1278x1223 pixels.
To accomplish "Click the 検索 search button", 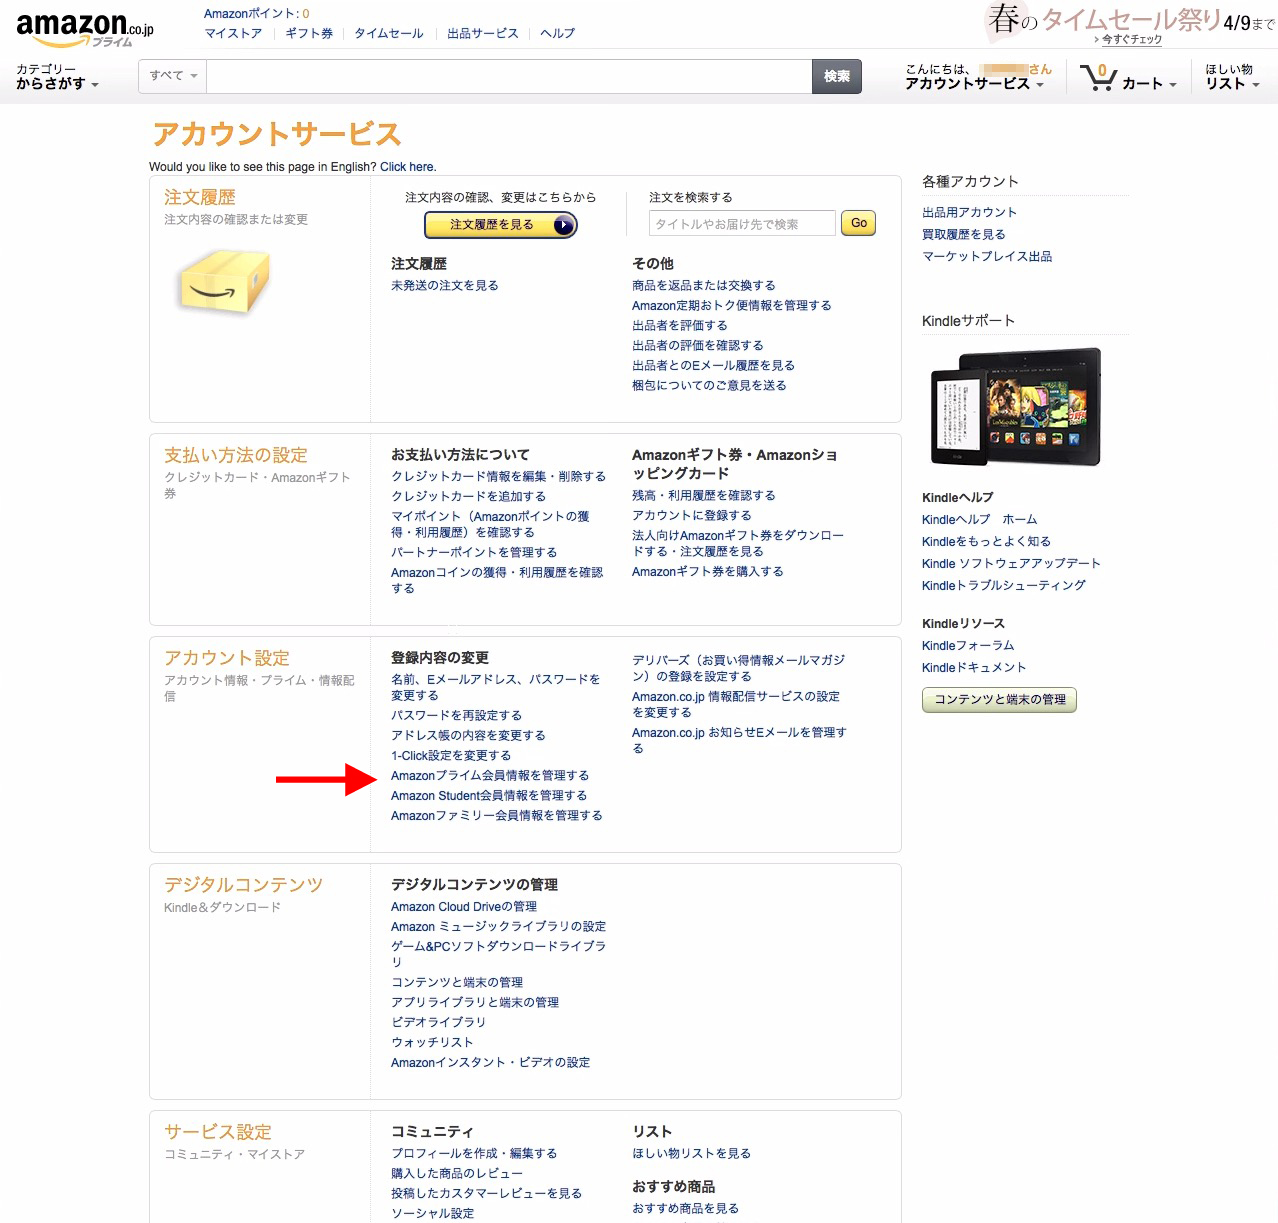I will coord(836,76).
